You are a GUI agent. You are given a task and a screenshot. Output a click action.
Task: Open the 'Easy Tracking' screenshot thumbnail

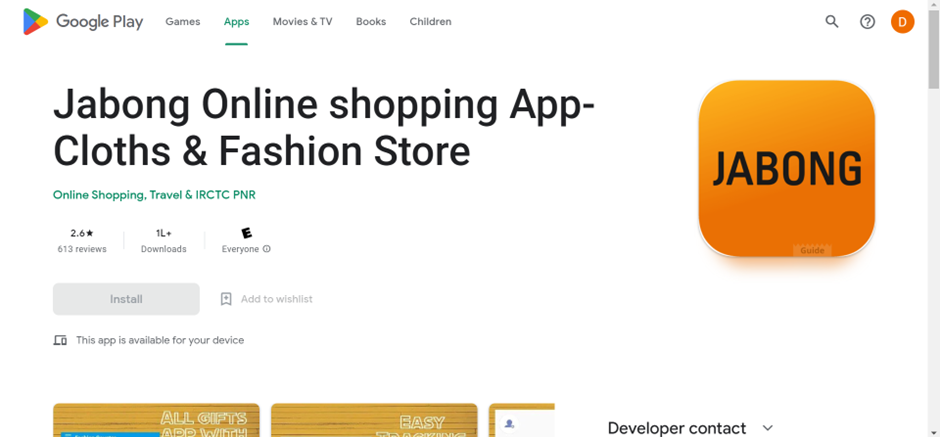(x=374, y=420)
